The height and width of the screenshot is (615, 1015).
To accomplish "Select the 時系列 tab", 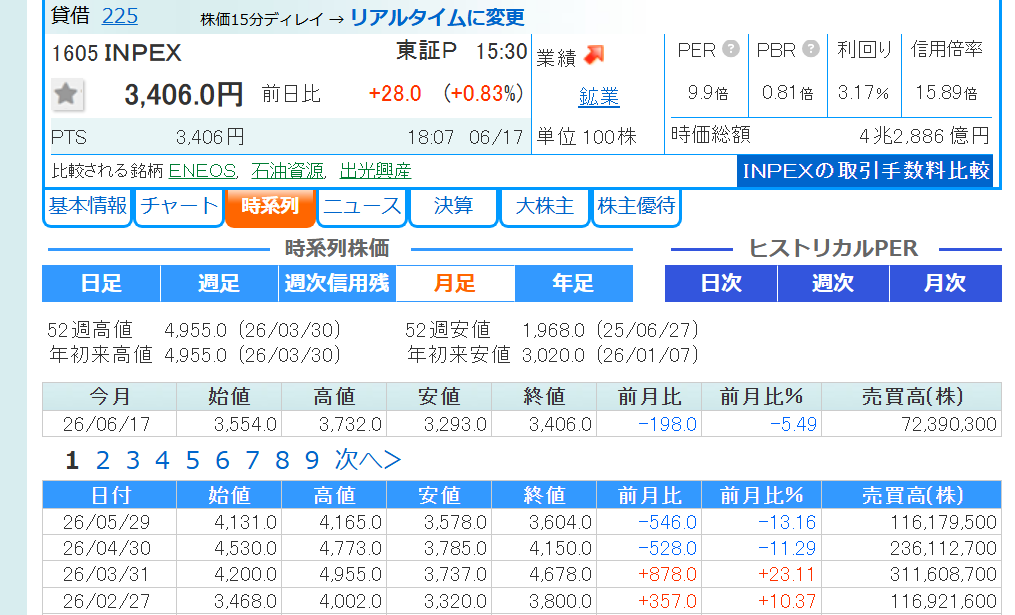I will coord(270,207).
